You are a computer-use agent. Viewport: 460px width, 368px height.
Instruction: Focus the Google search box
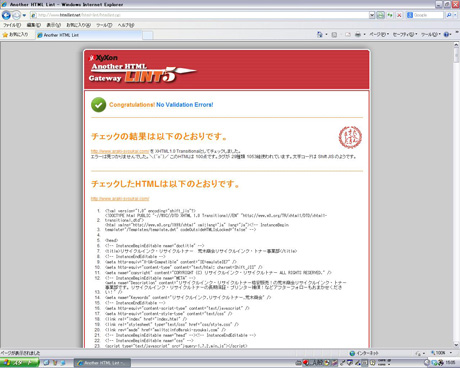click(428, 15)
